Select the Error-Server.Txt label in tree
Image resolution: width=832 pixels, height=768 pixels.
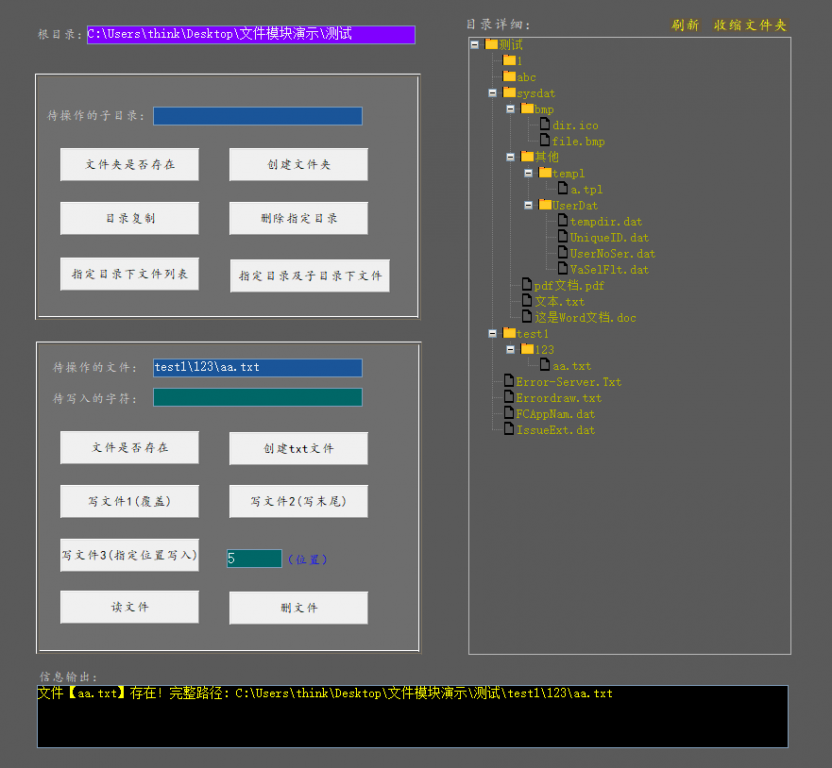(568, 382)
